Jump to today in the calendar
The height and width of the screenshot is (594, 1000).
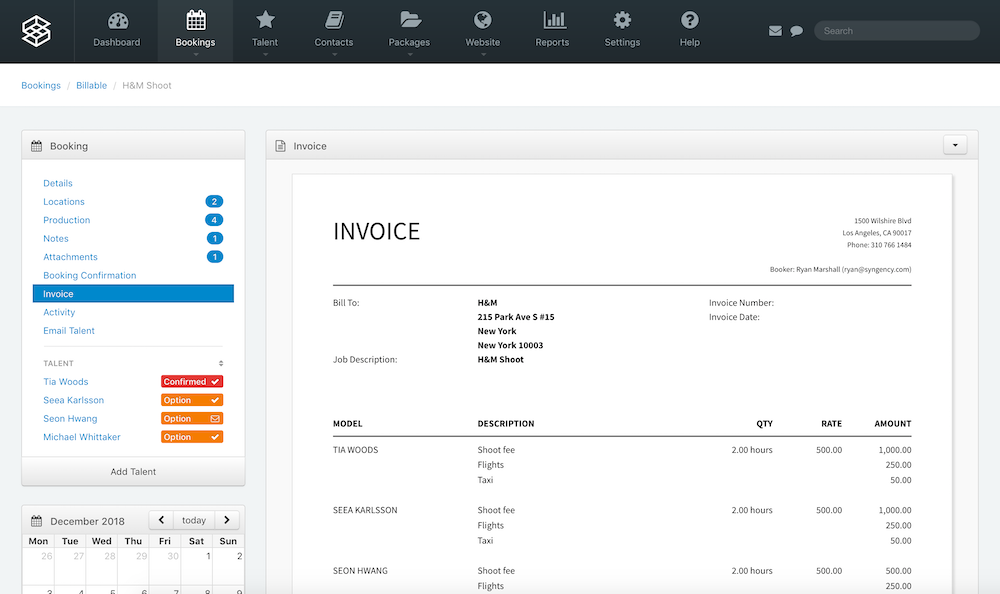(x=194, y=520)
